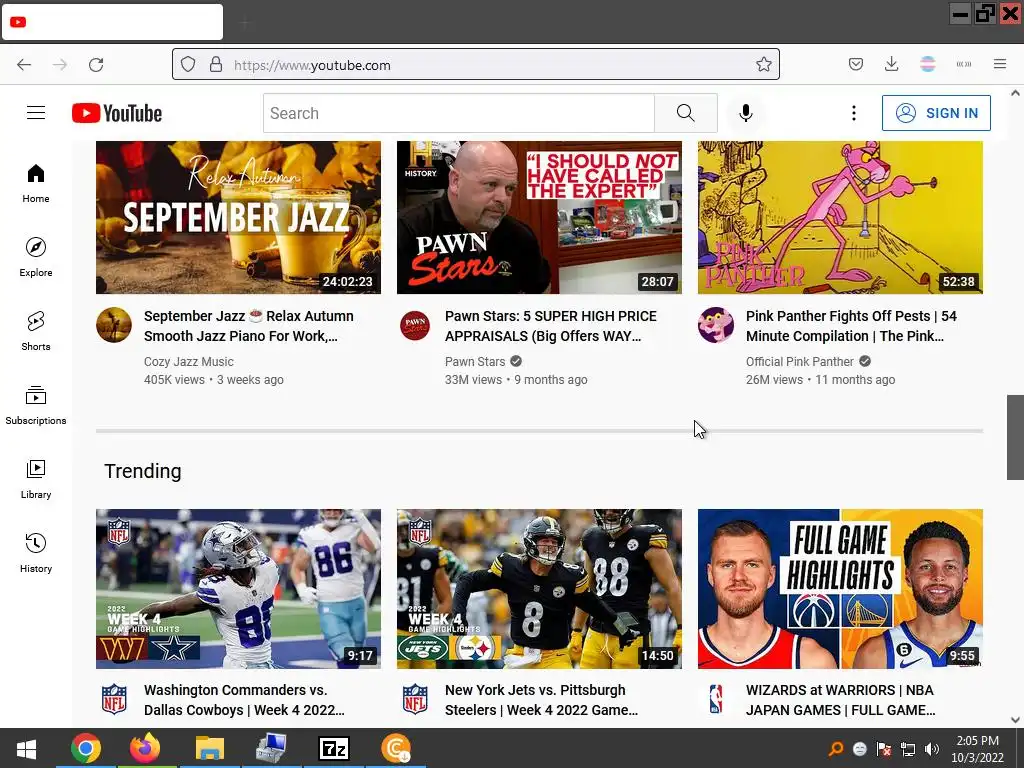Click the browser forward arrow
This screenshot has width=1024, height=768.
(60, 65)
